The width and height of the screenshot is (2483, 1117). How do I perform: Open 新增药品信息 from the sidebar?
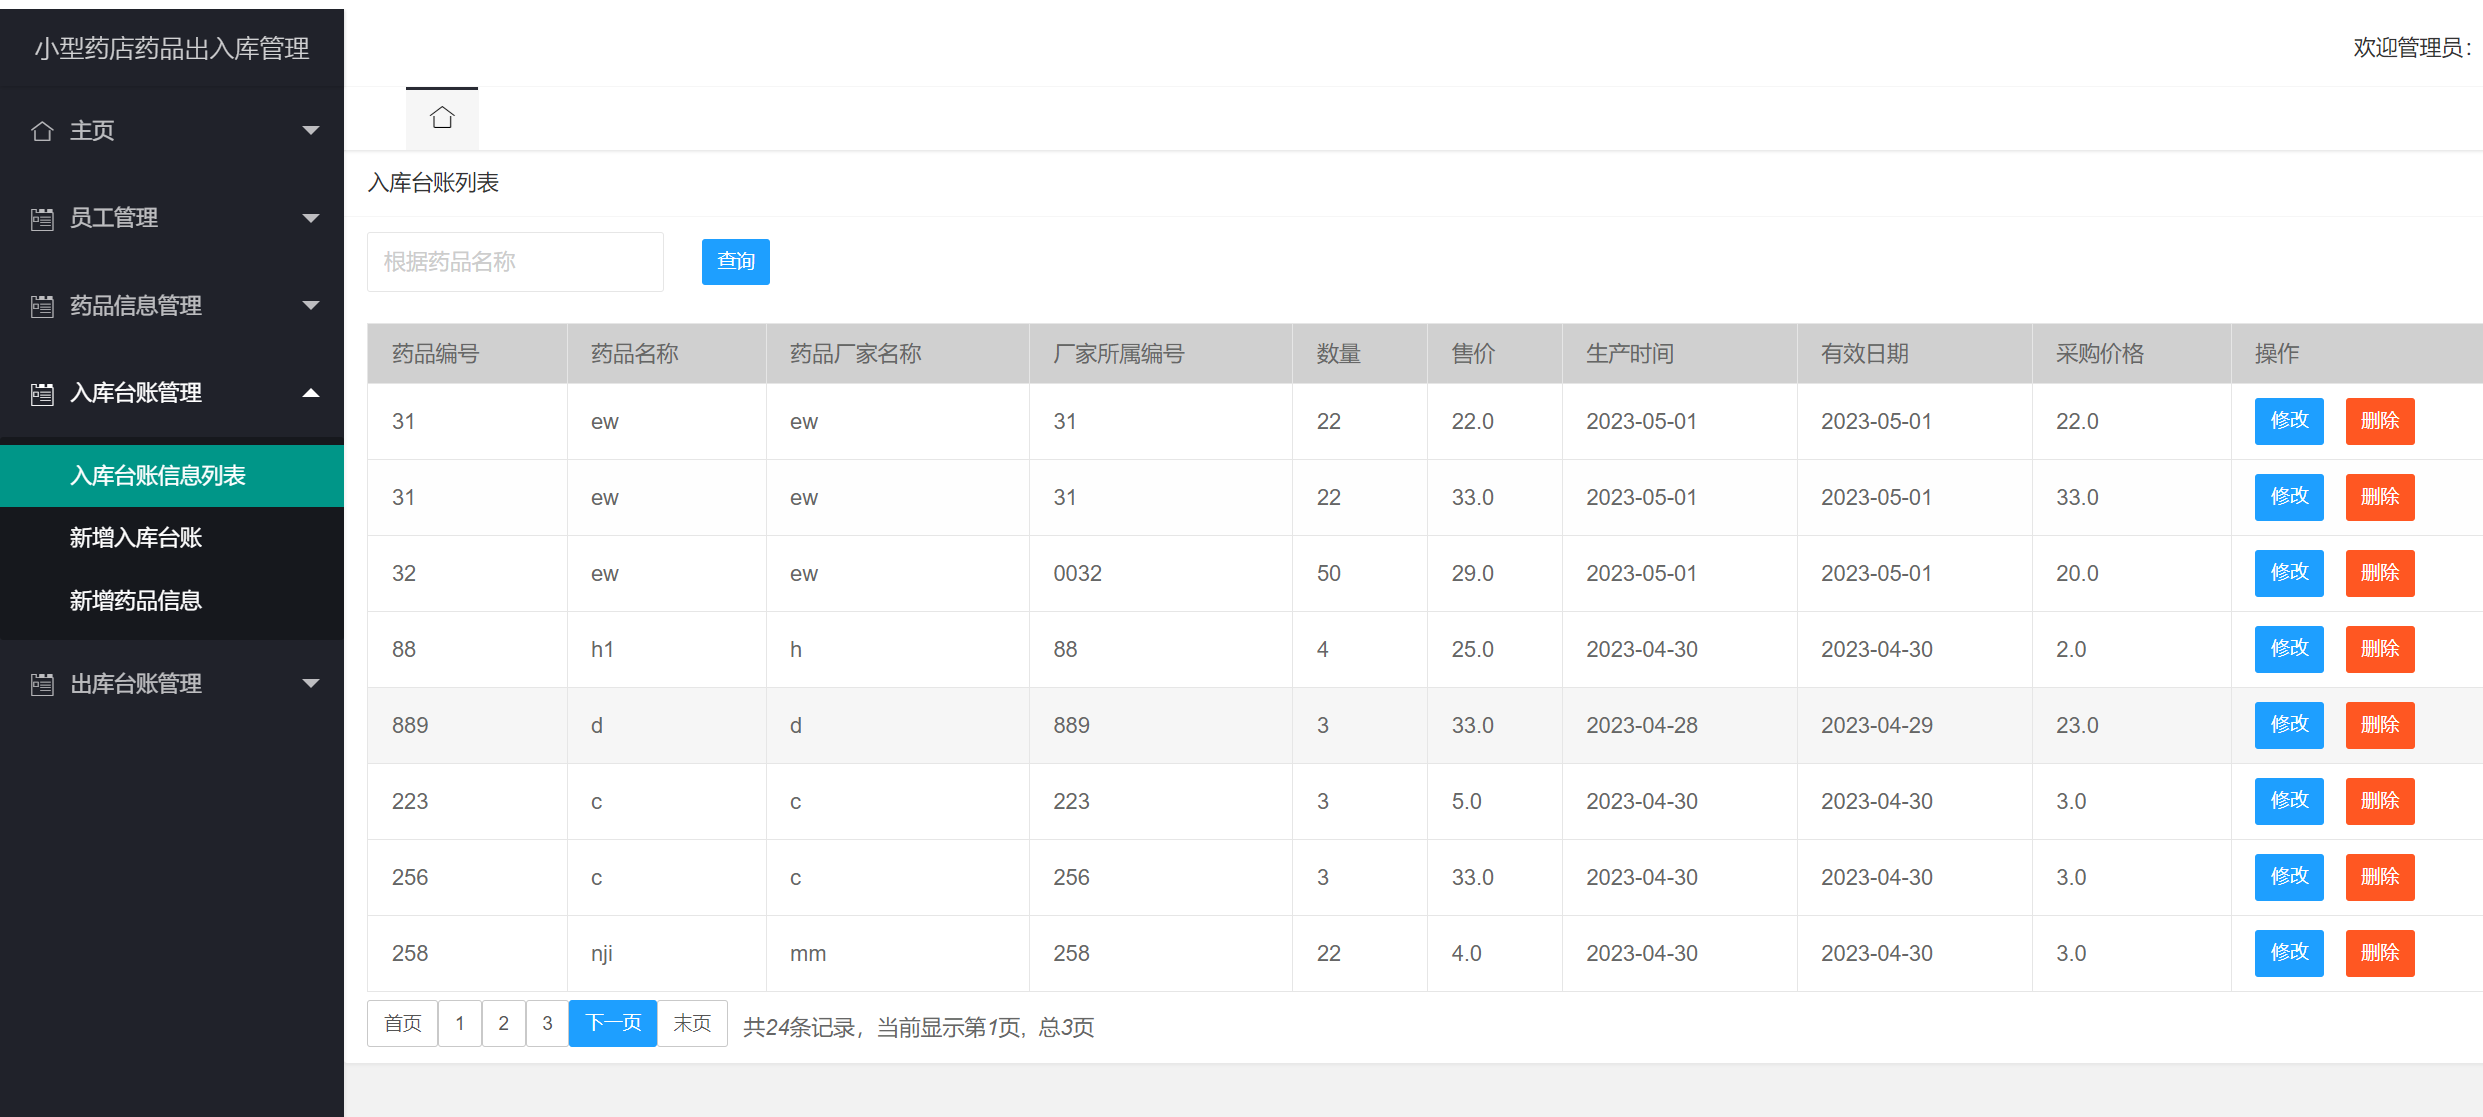pyautogui.click(x=136, y=599)
